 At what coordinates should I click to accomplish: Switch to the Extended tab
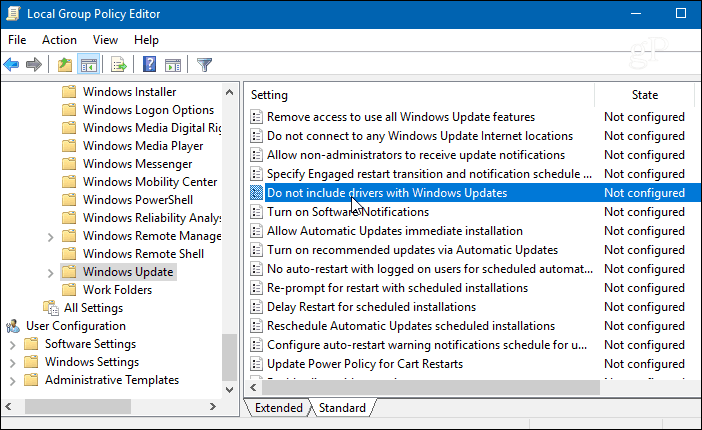pos(278,408)
